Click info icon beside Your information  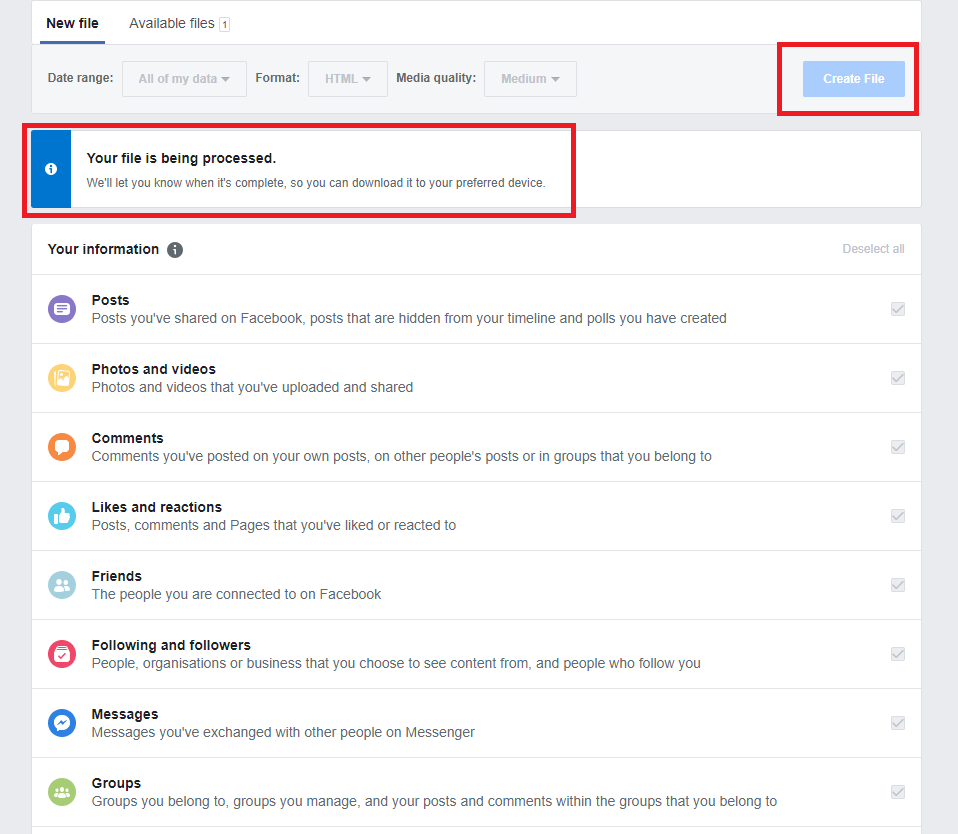point(175,250)
